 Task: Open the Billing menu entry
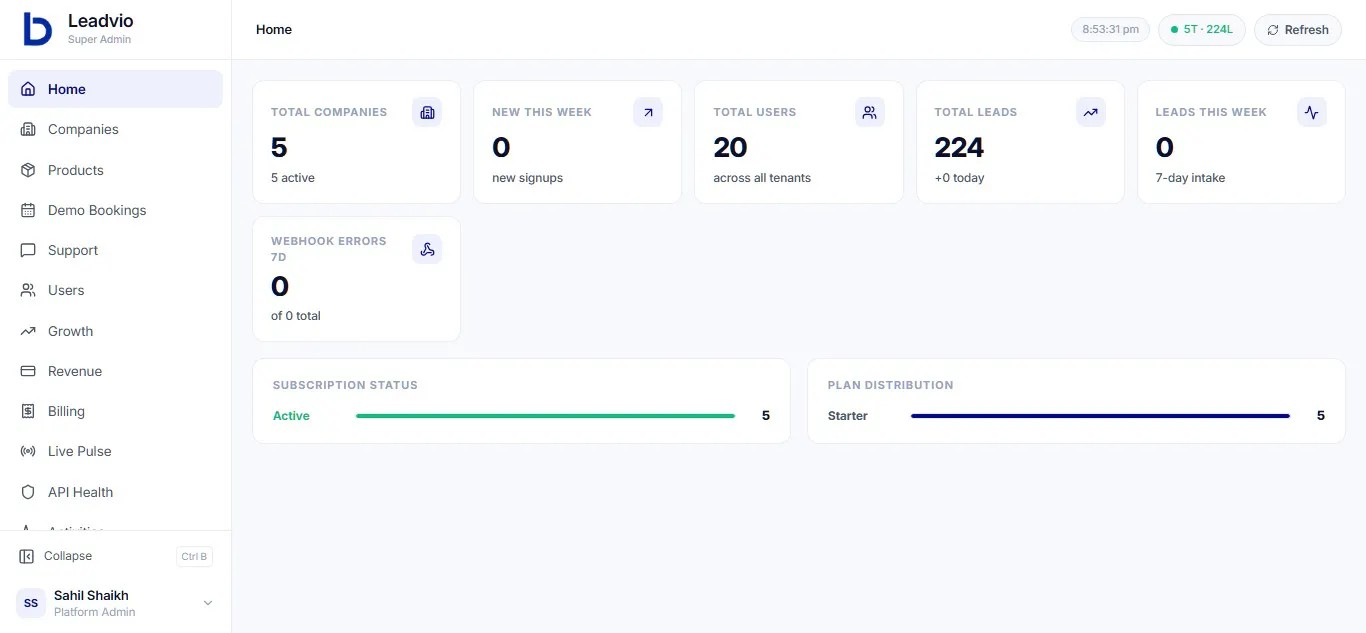click(x=115, y=411)
